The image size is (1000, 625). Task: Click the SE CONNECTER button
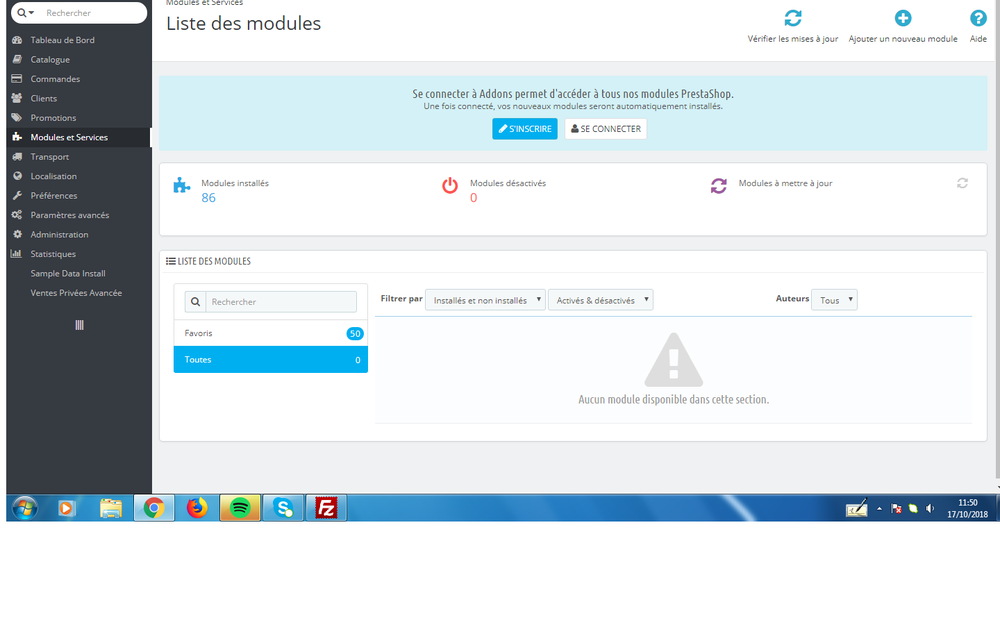pos(605,129)
